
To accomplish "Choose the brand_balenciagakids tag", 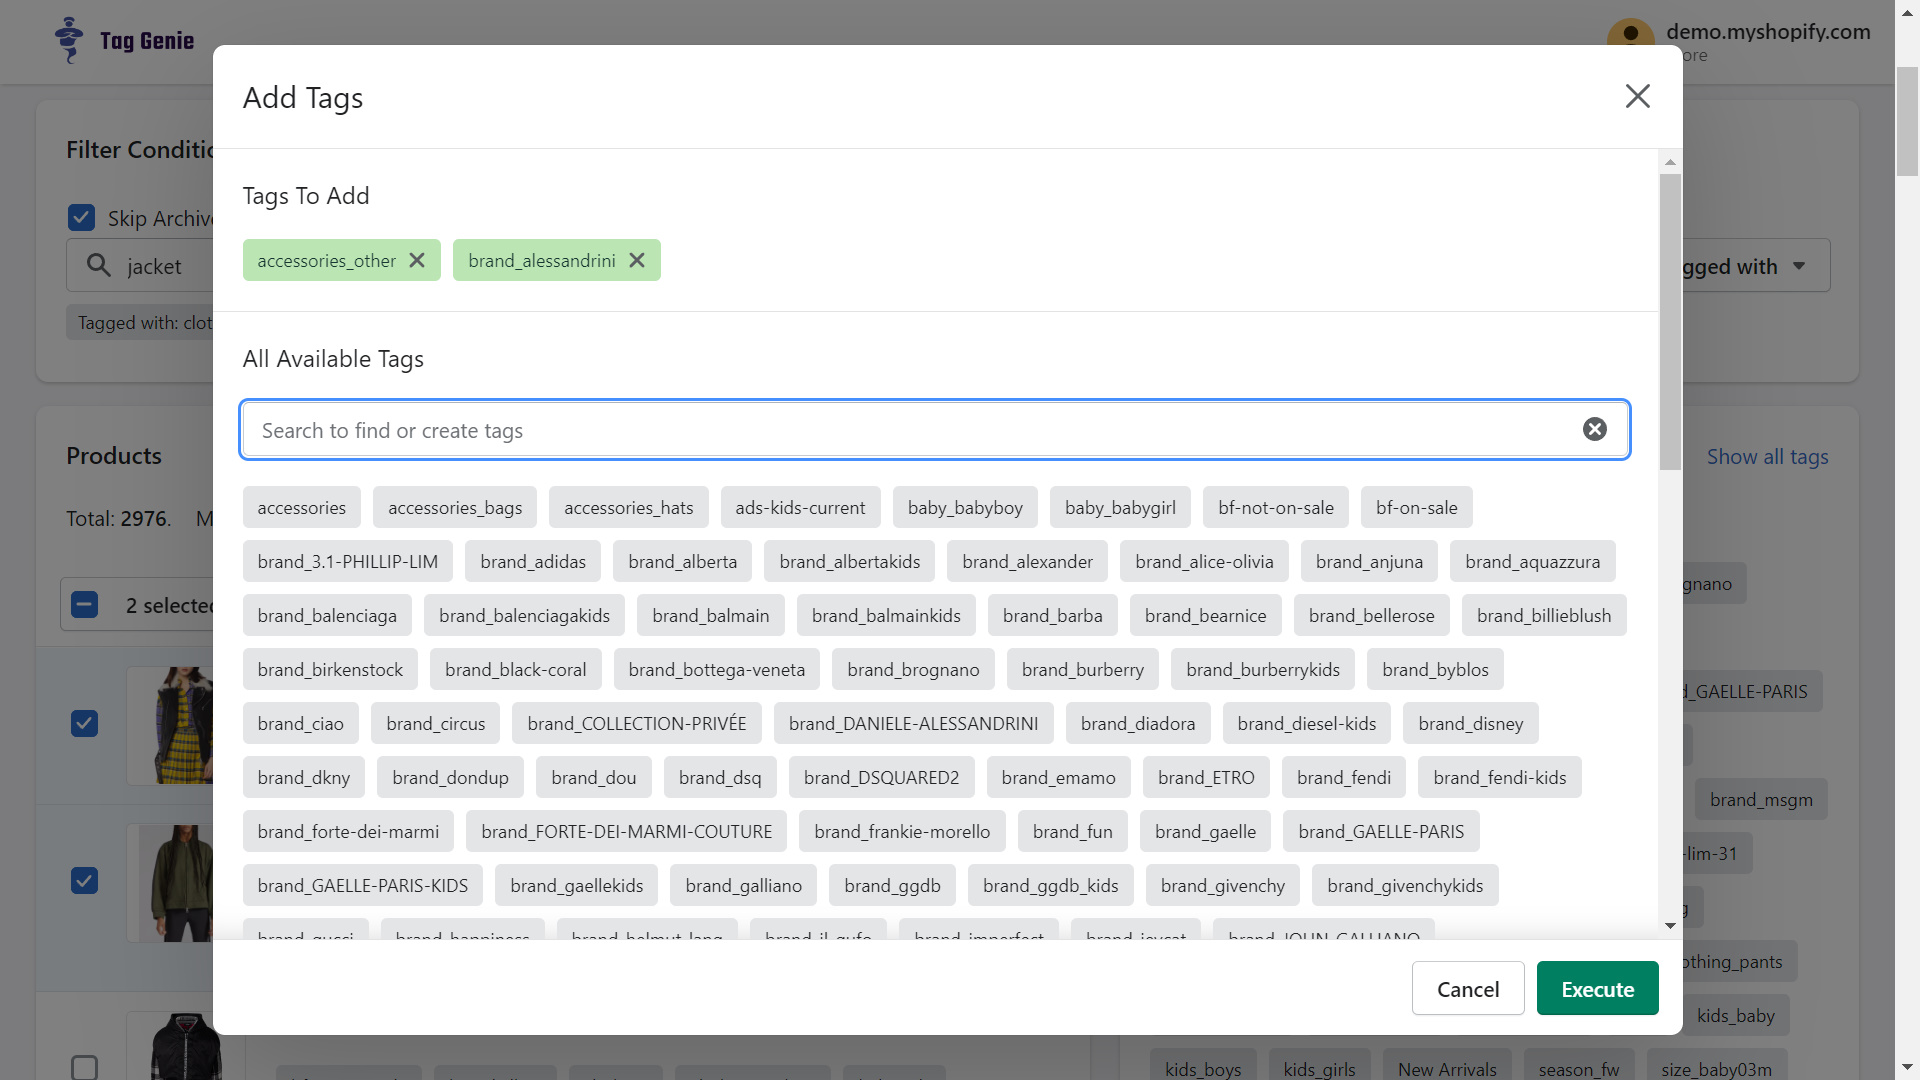I will click(x=524, y=615).
